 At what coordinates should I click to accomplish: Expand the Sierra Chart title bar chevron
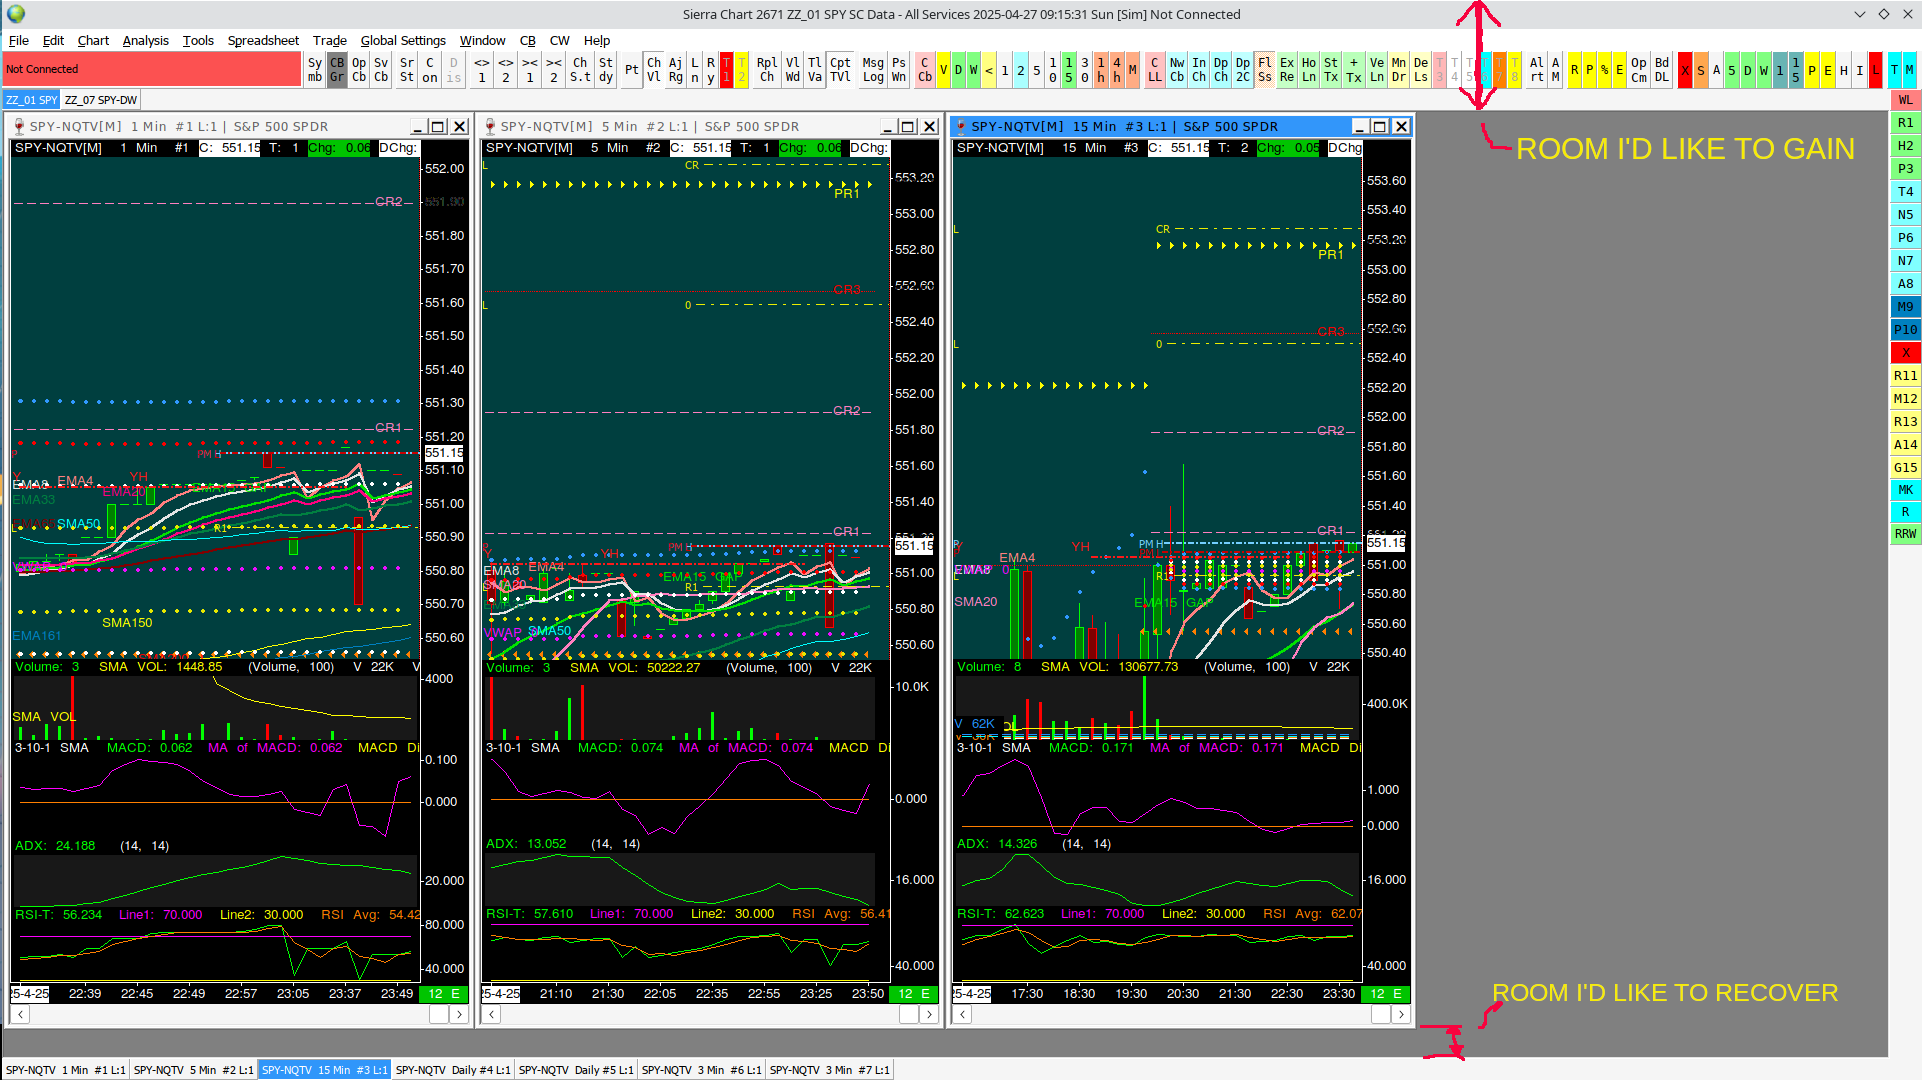(x=1859, y=14)
